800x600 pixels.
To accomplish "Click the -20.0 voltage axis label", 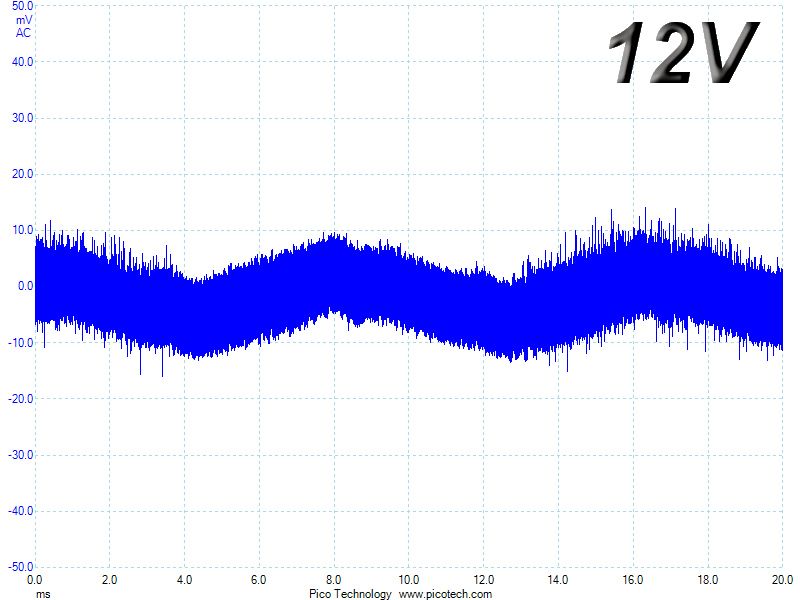I will pyautogui.click(x=21, y=398).
